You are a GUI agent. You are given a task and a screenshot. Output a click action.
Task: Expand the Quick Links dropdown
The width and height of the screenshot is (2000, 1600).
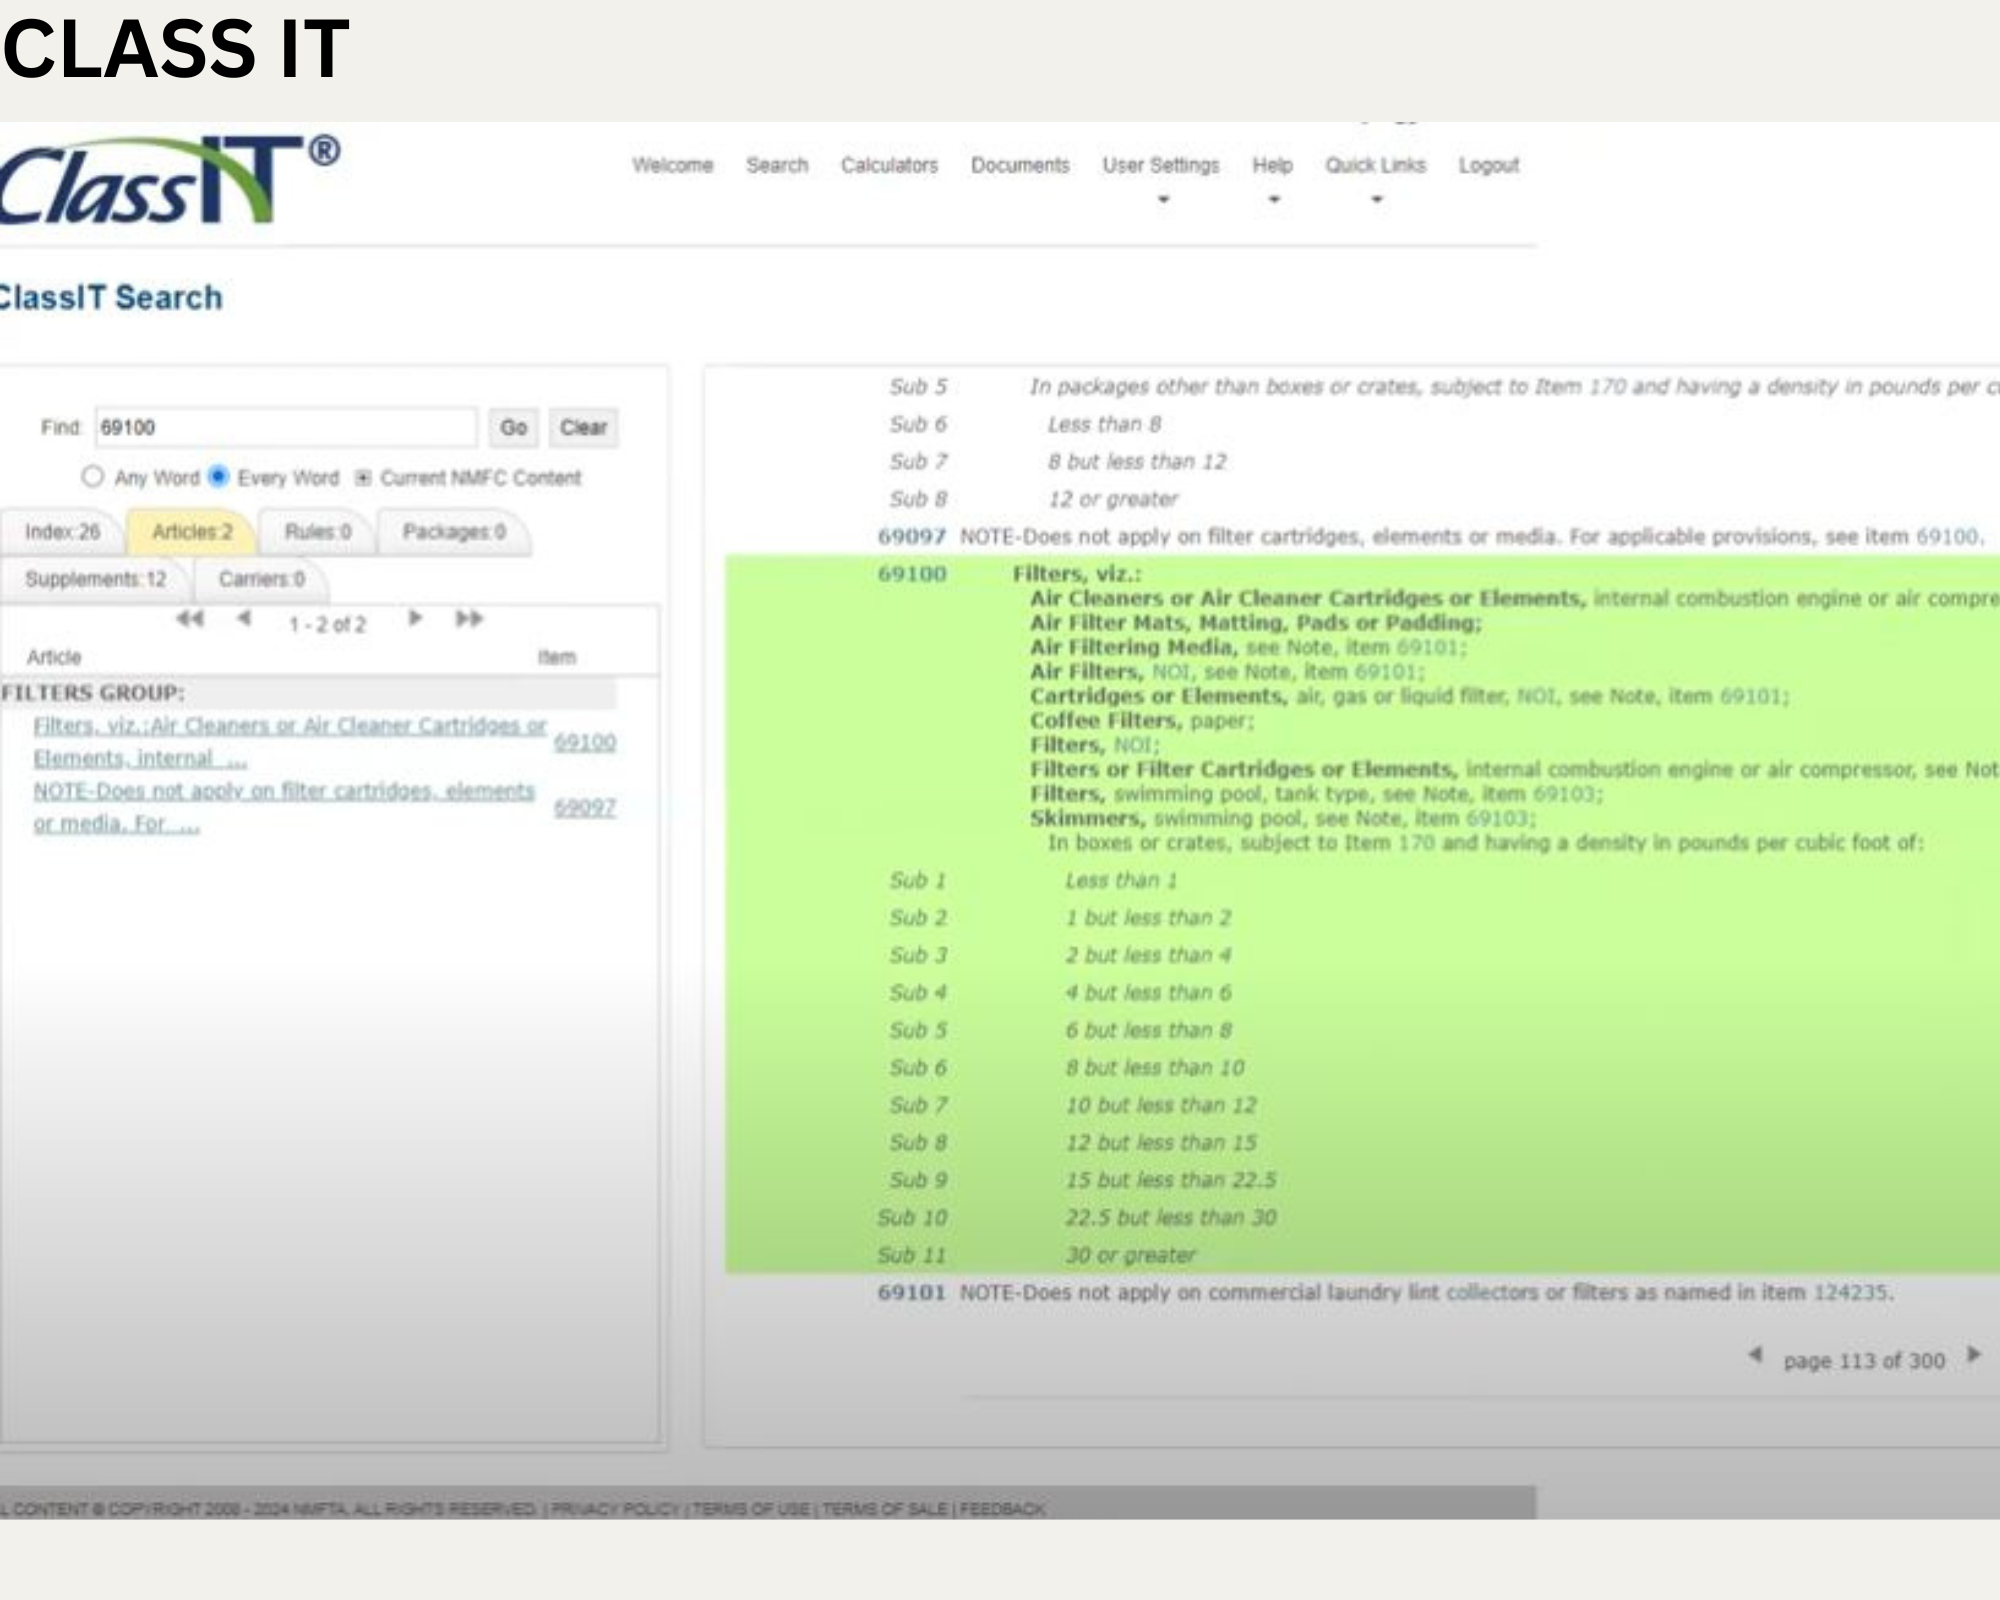[x=1375, y=166]
